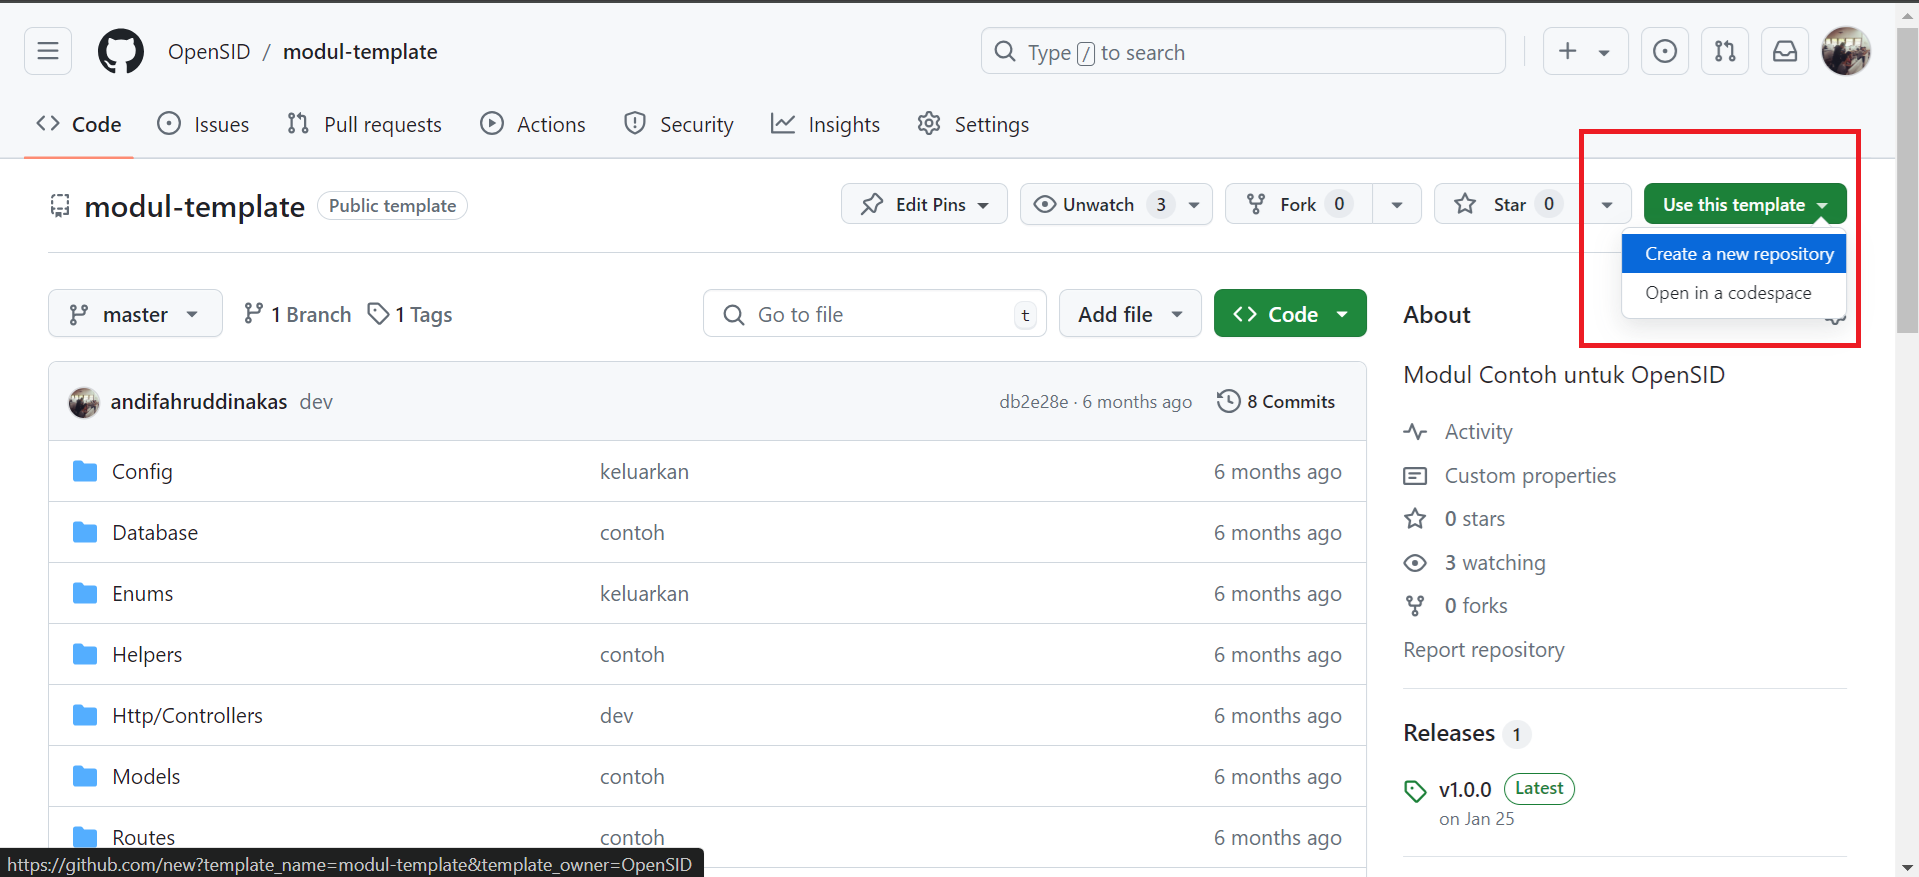Open the notifications inbox icon
The width and height of the screenshot is (1919, 877).
coord(1785,51)
